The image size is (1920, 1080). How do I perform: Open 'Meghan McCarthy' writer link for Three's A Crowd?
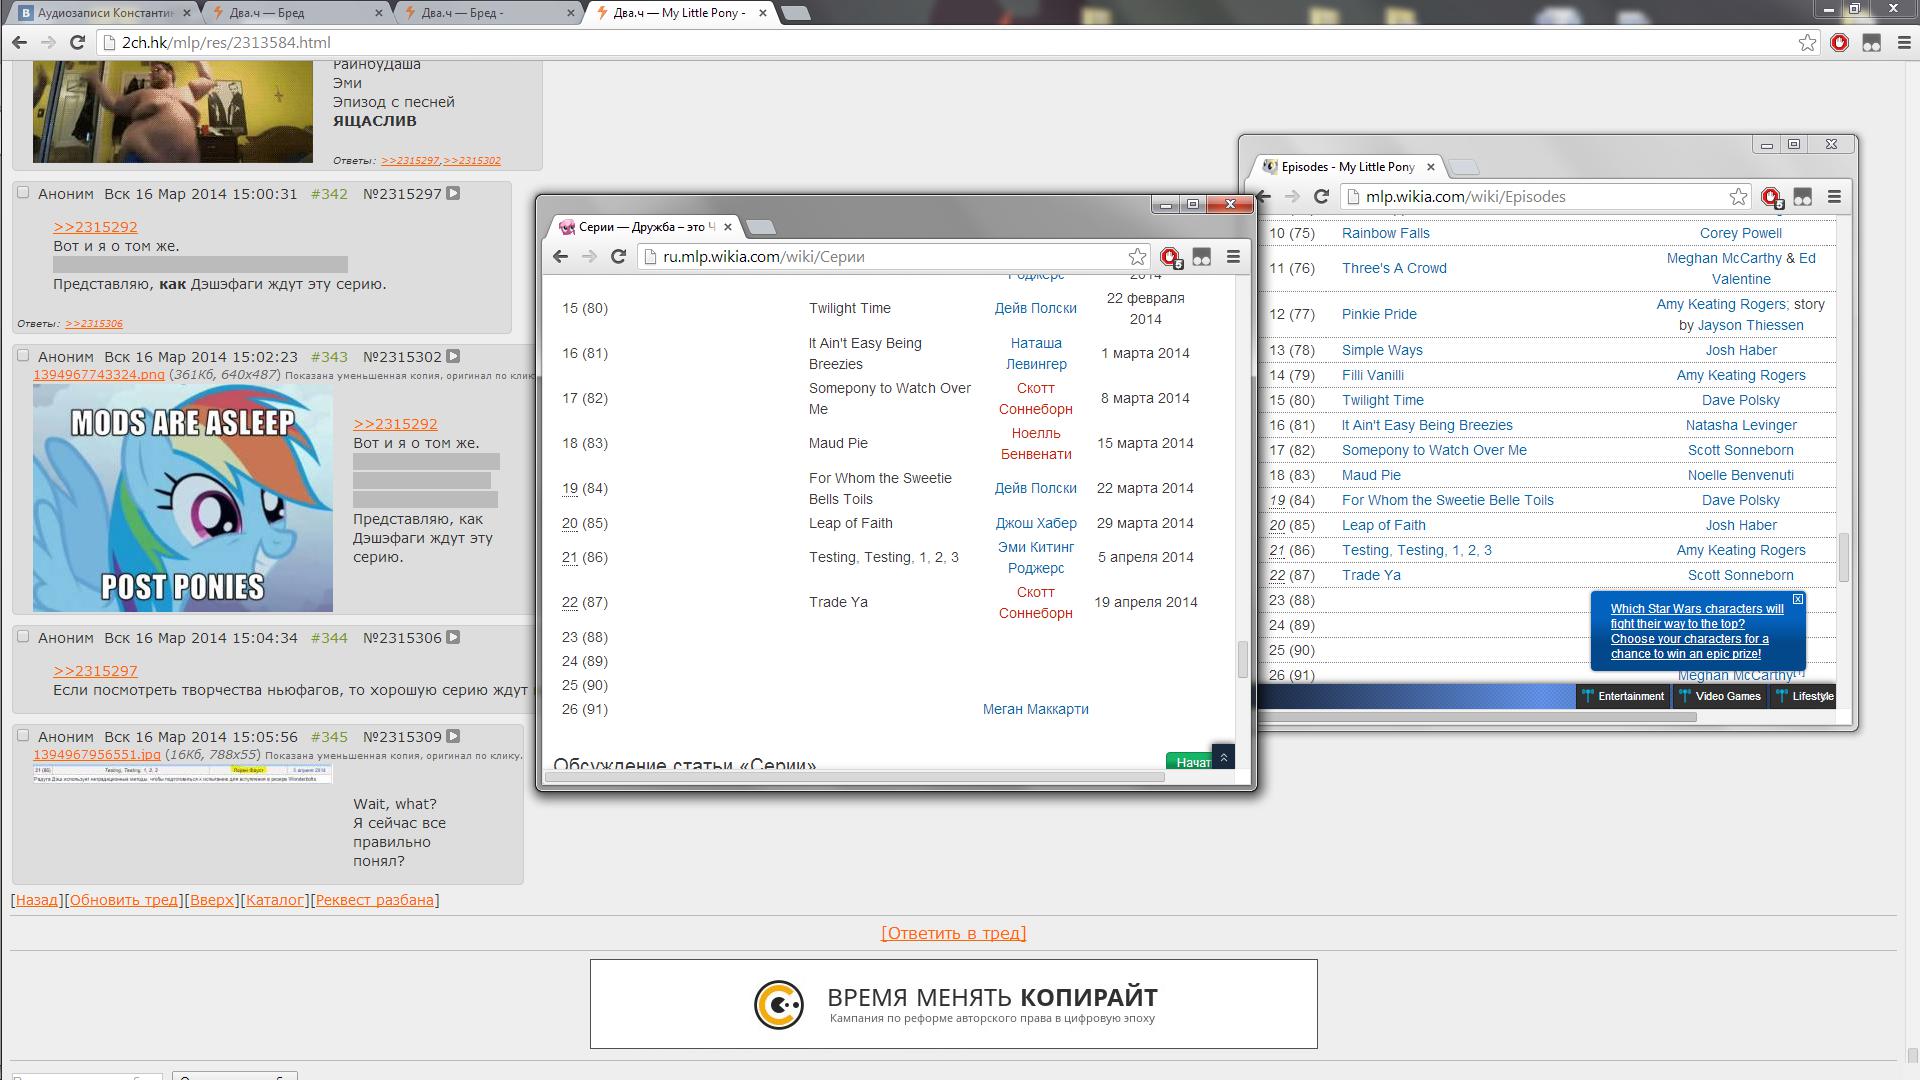(1724, 258)
